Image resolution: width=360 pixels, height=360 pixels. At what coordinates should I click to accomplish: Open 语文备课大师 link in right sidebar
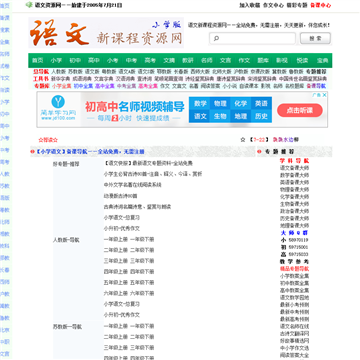click(294, 168)
